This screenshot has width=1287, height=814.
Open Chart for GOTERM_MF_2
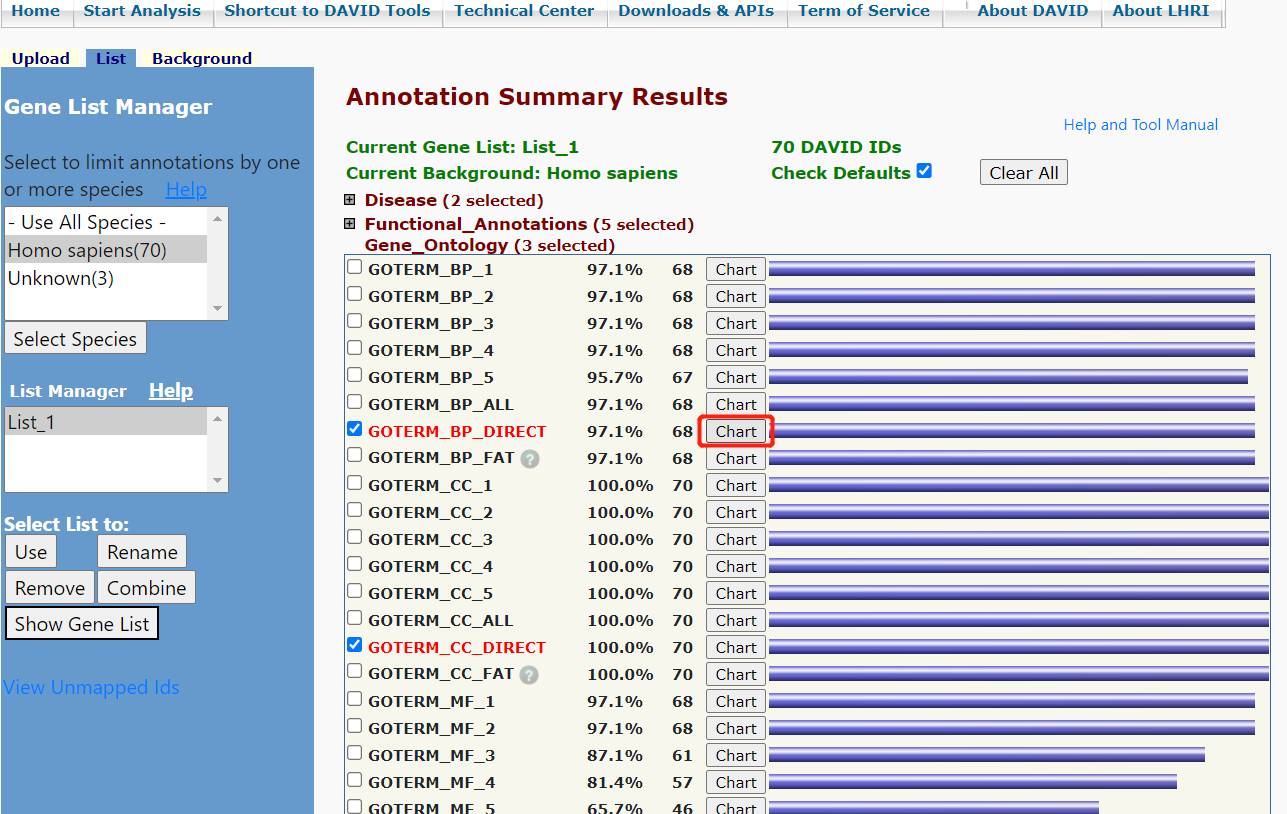pos(736,728)
